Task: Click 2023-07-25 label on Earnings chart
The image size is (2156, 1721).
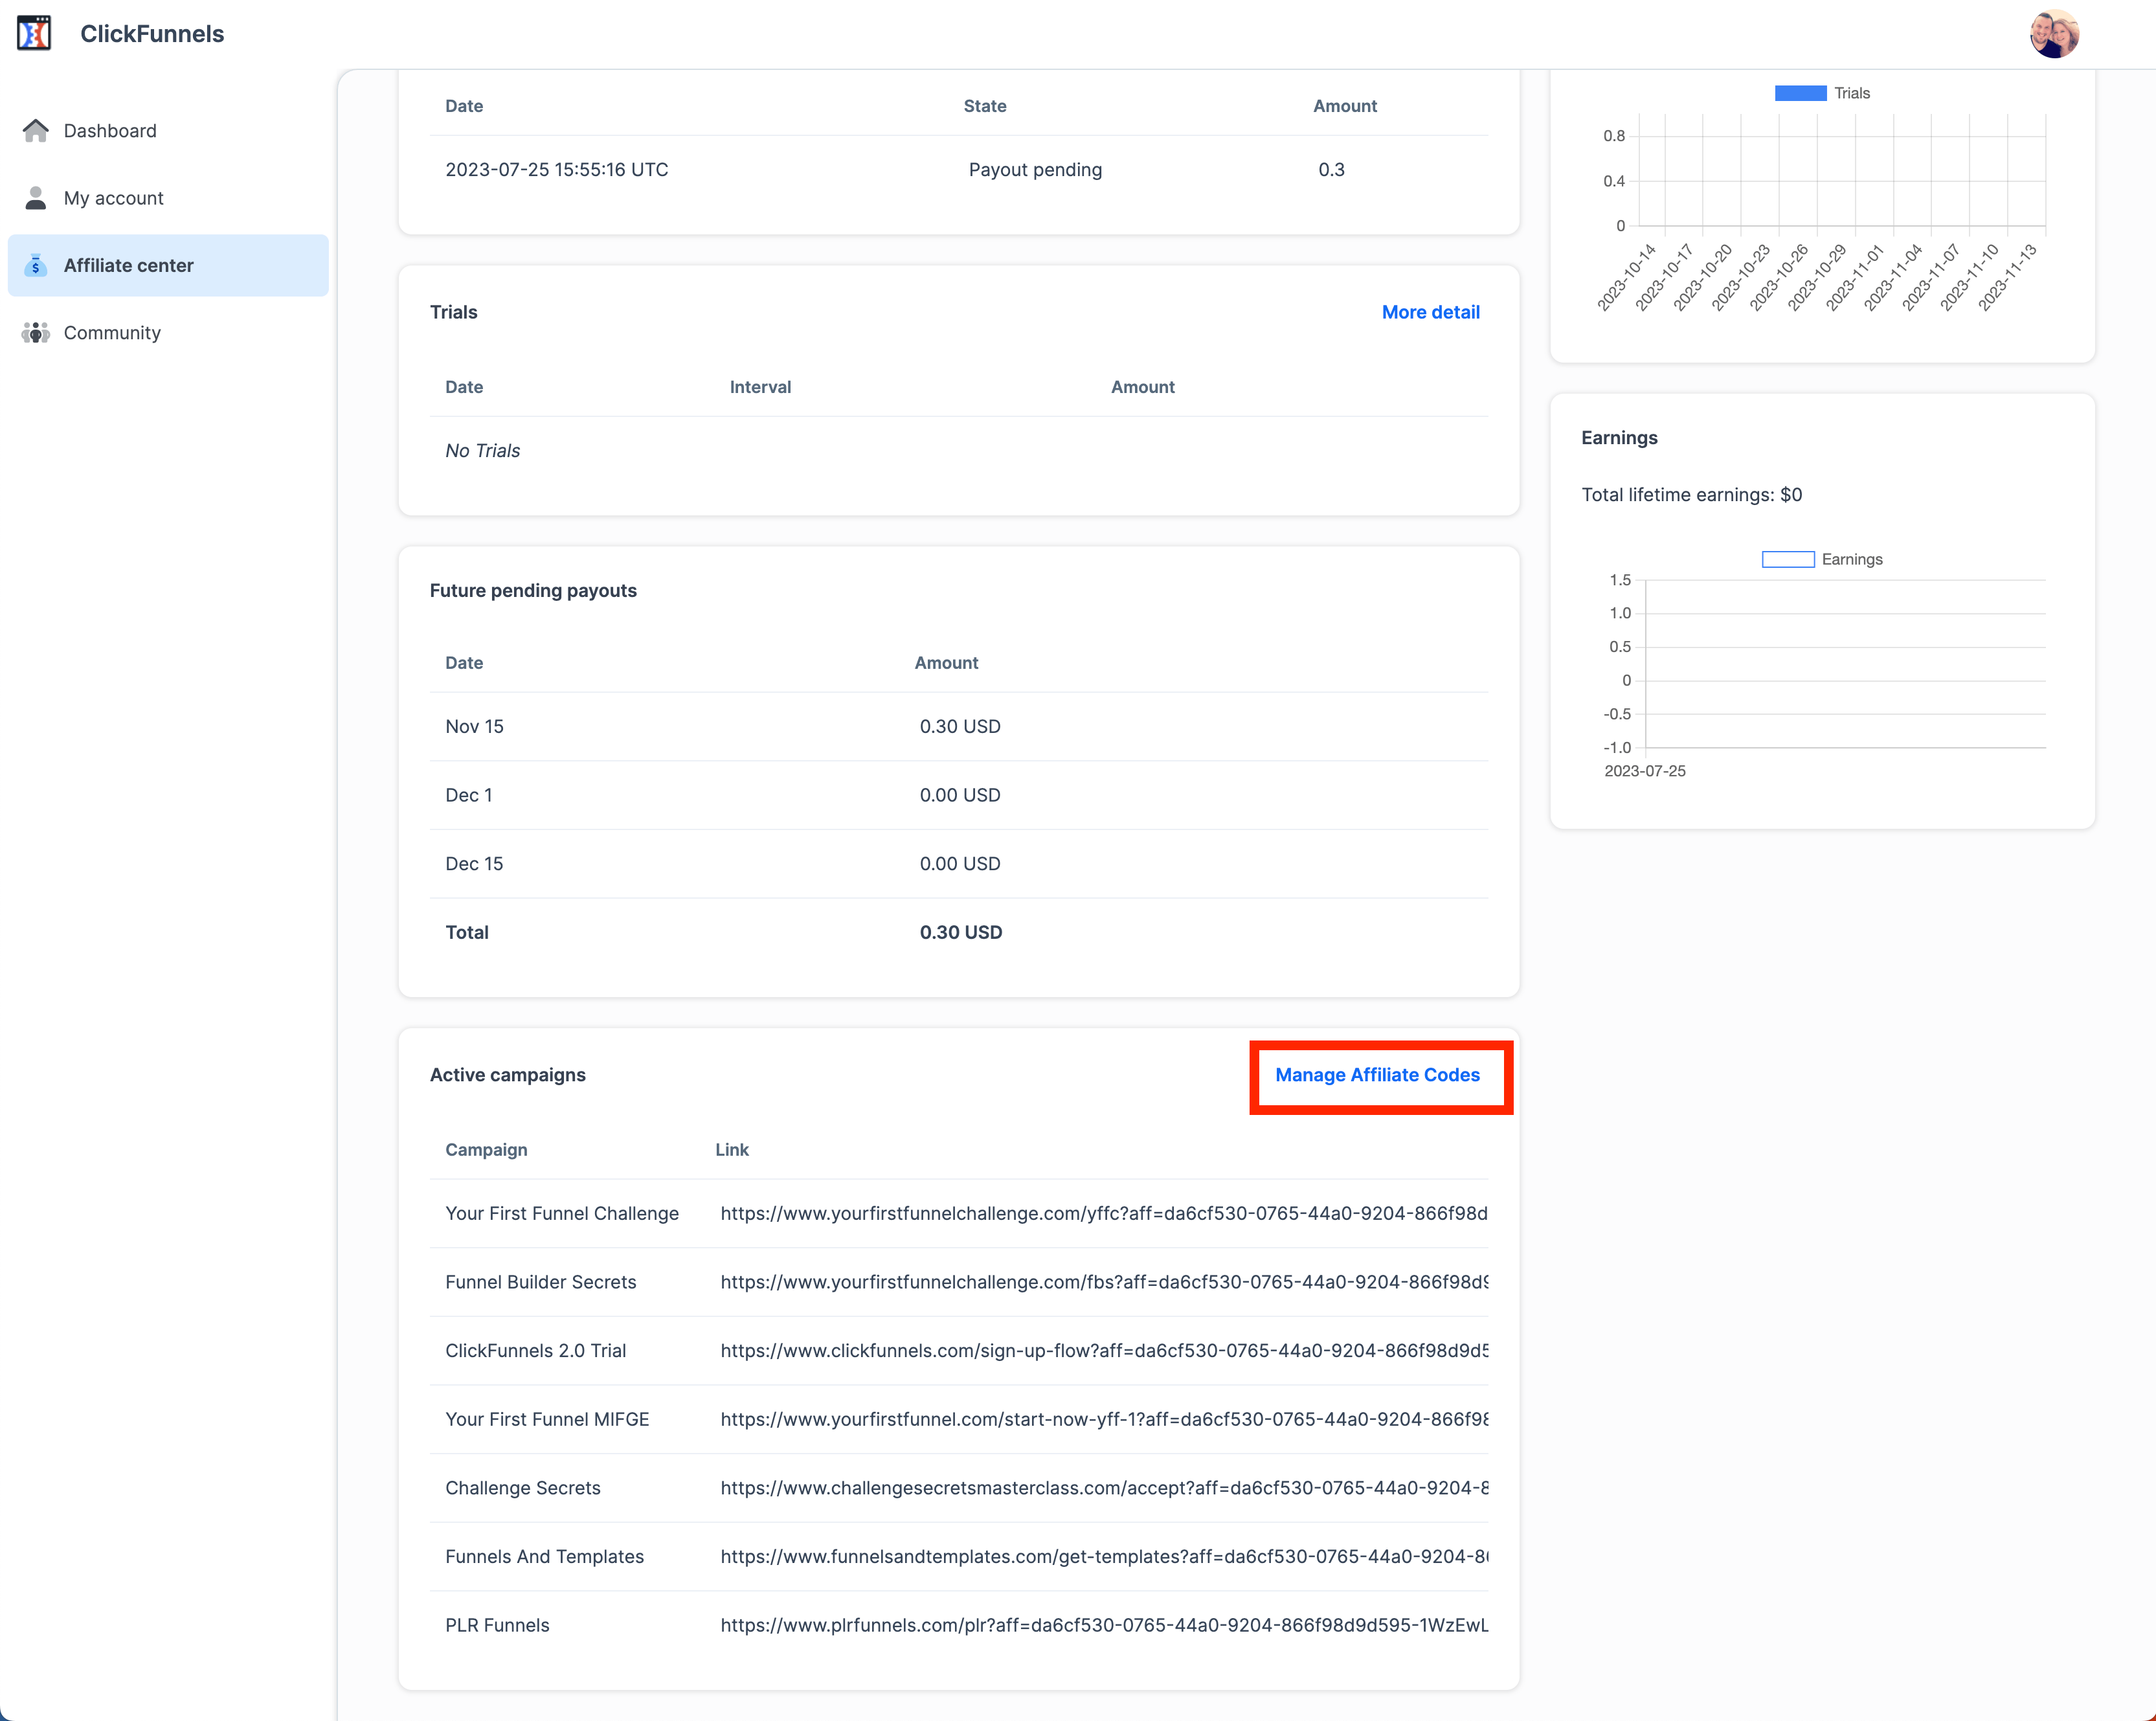Action: [x=1645, y=770]
